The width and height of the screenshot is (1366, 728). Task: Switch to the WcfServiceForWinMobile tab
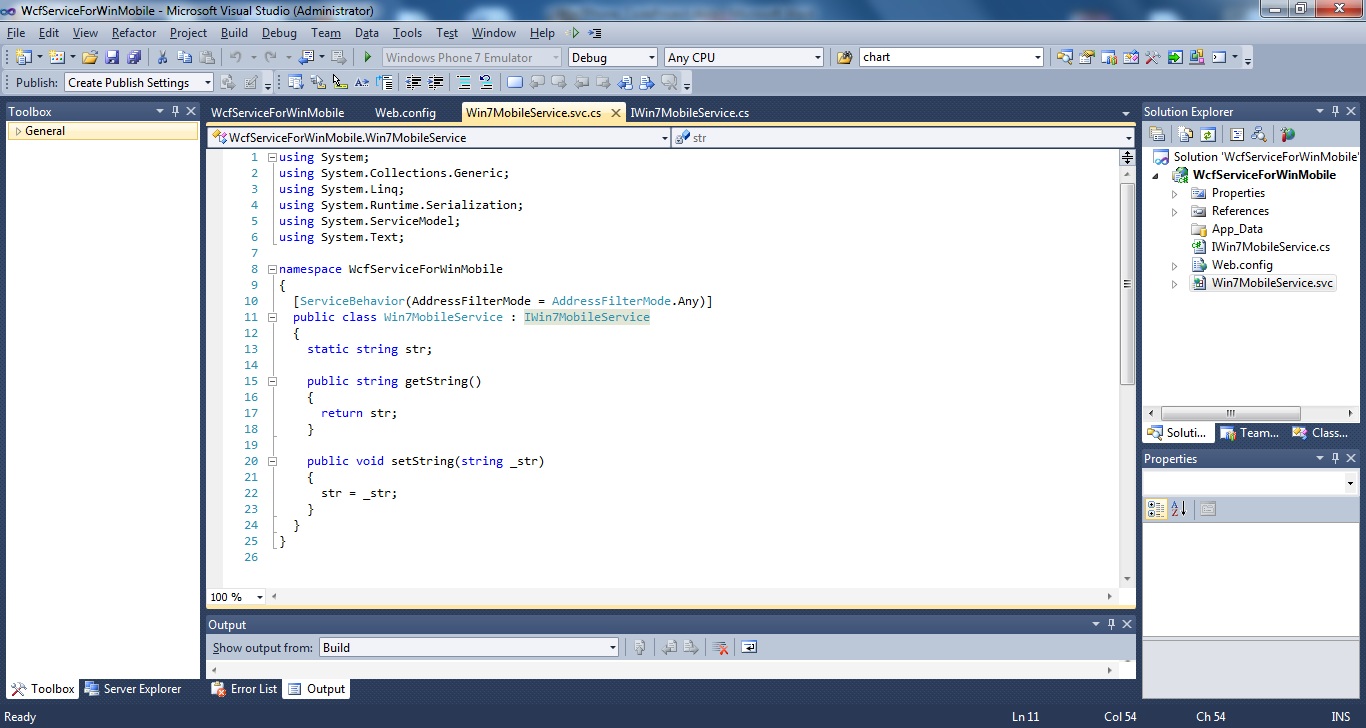click(278, 113)
